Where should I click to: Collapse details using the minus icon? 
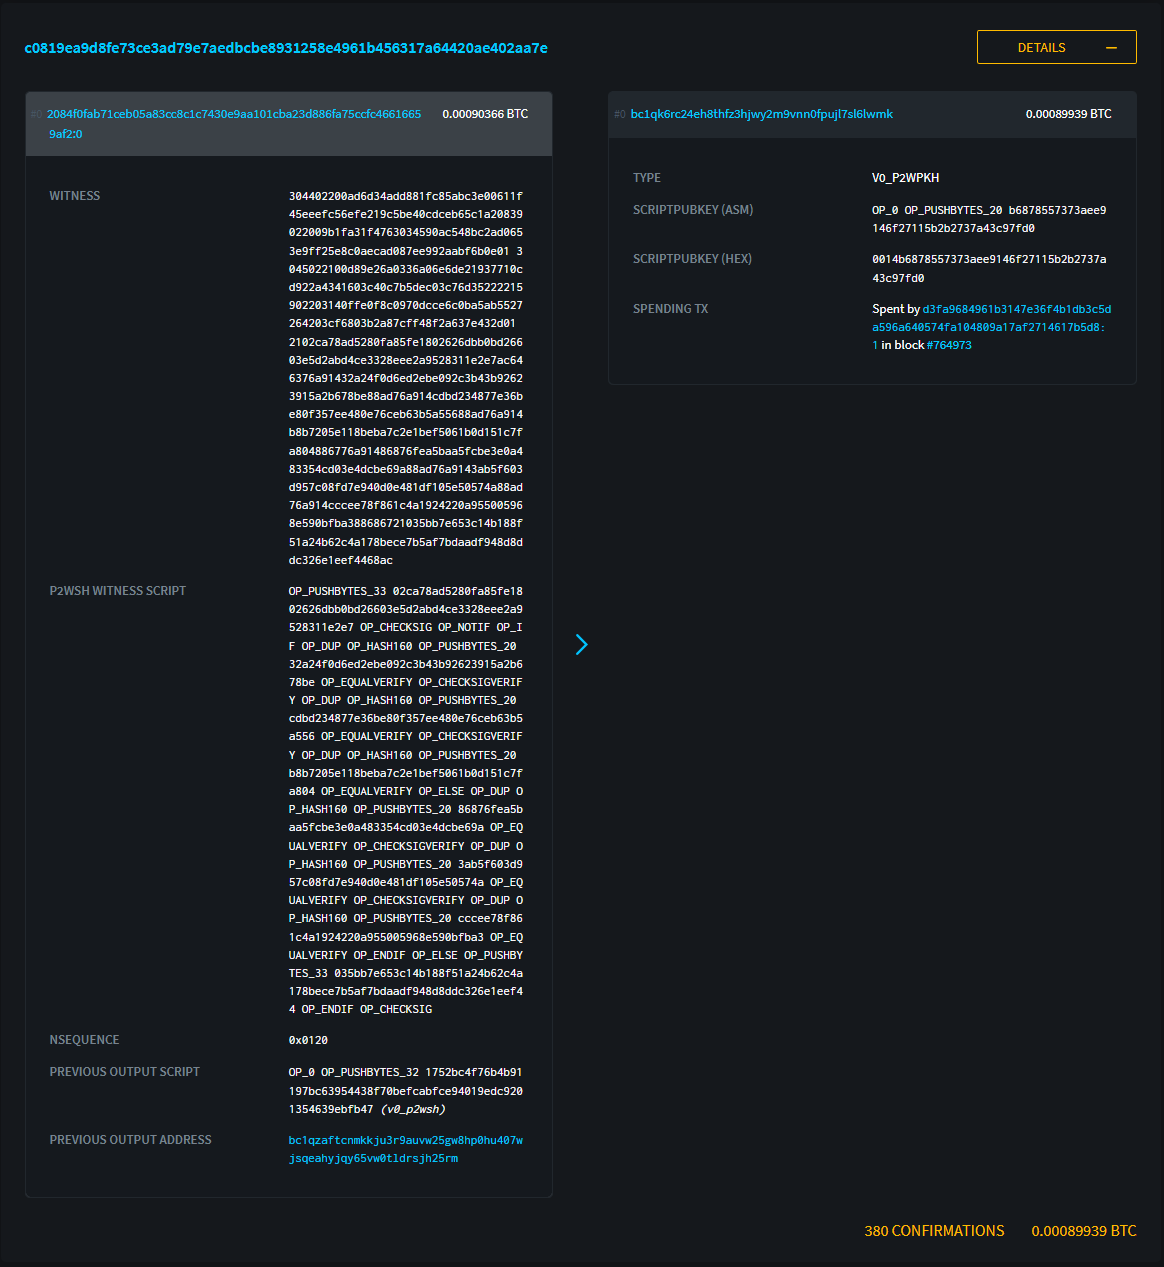coord(1111,48)
